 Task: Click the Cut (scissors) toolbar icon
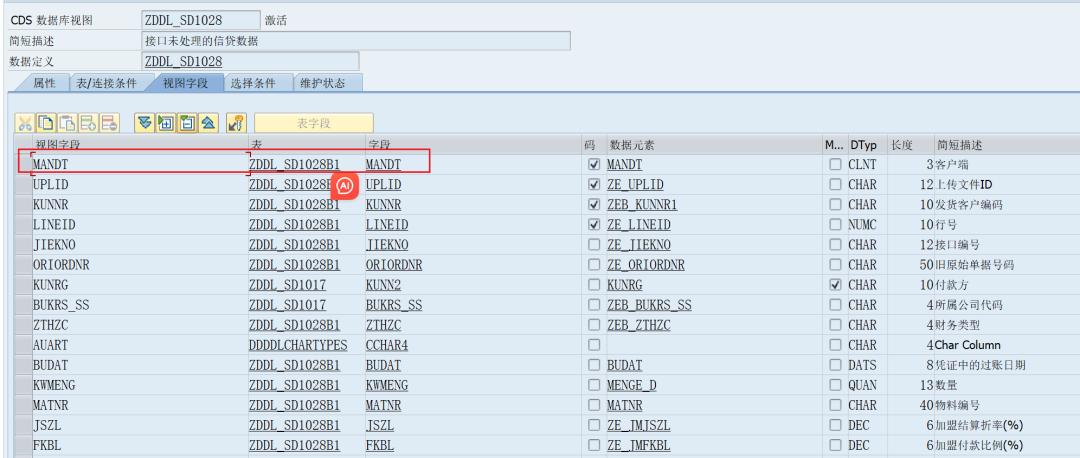24,123
